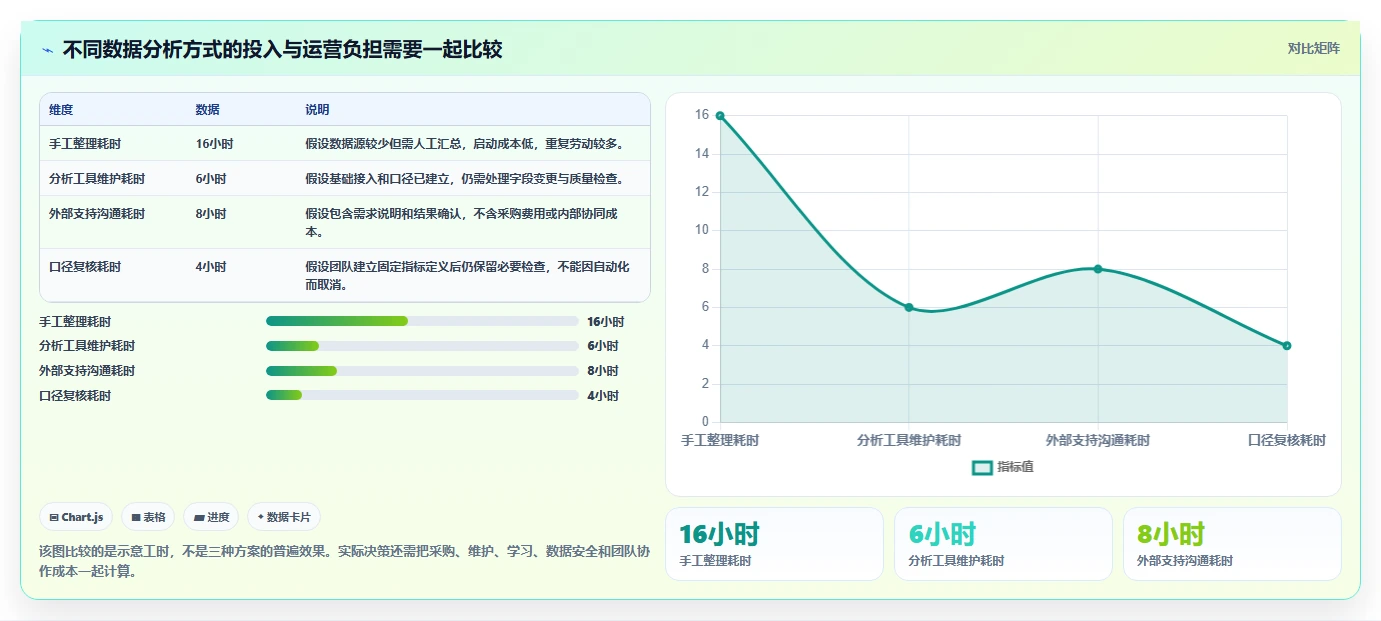Click the chart data point at 16
1381x621 pixels.
pos(720,116)
